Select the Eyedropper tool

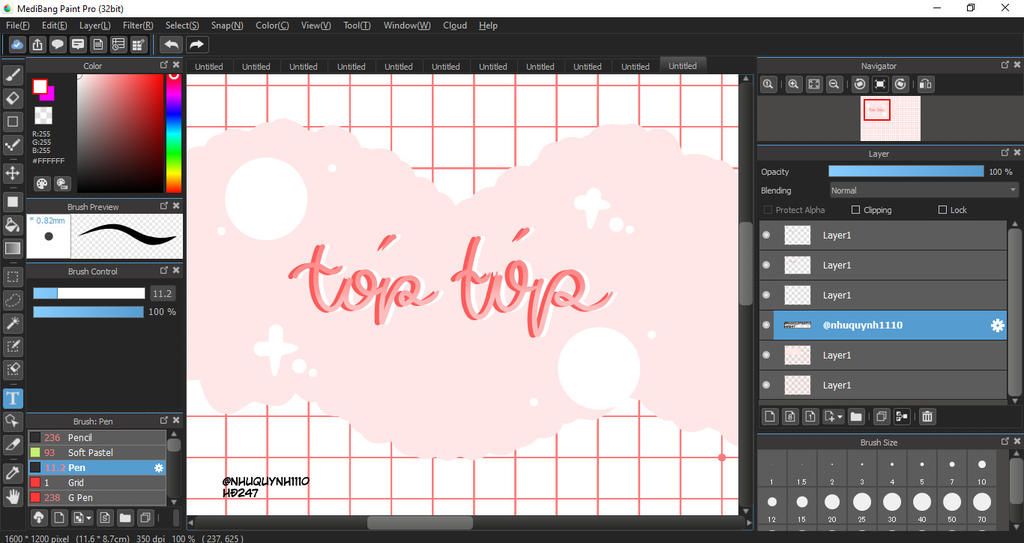tap(12, 473)
